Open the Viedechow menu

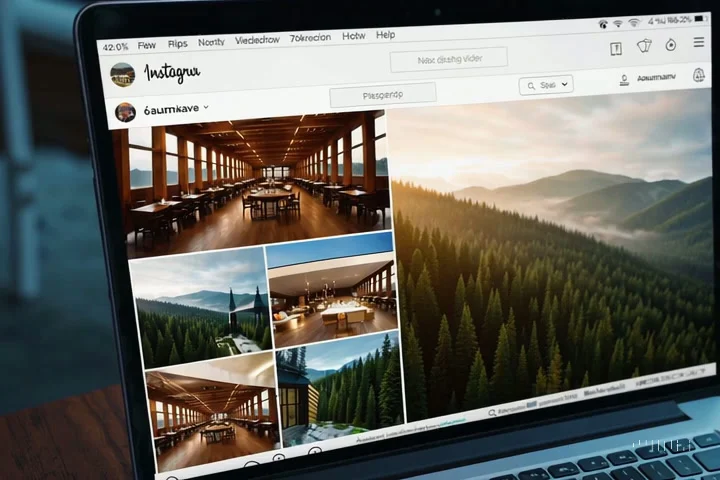[x=257, y=40]
